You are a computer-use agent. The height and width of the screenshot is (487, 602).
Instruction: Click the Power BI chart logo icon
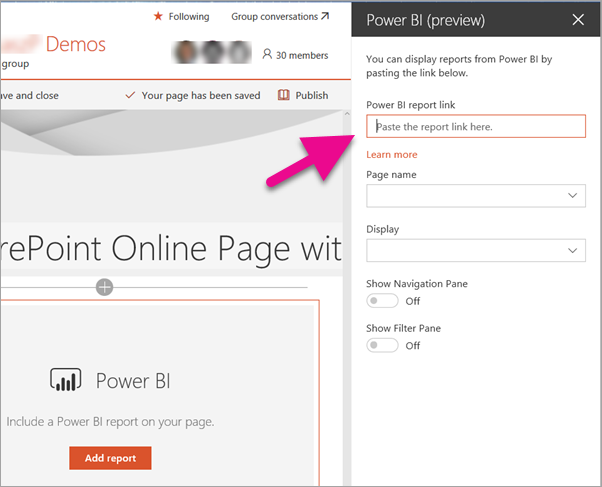click(x=66, y=379)
